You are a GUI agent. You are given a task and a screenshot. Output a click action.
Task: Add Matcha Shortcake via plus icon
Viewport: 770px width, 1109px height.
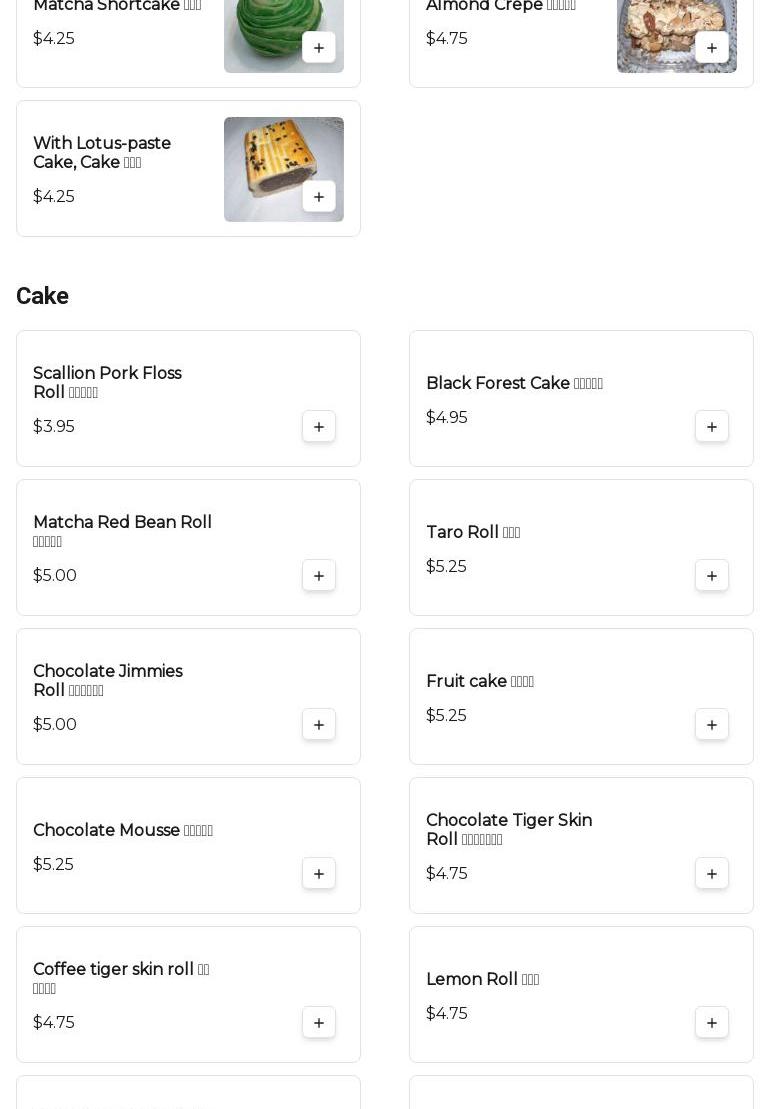[319, 48]
